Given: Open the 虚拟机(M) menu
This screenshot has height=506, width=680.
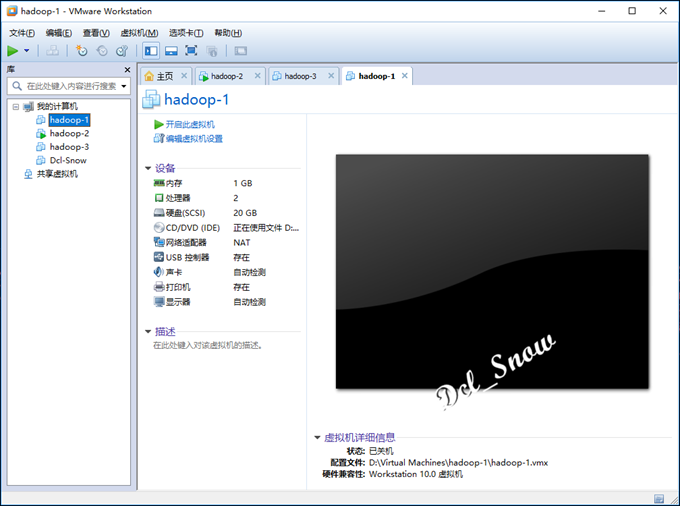Looking at the screenshot, I should pos(139,33).
